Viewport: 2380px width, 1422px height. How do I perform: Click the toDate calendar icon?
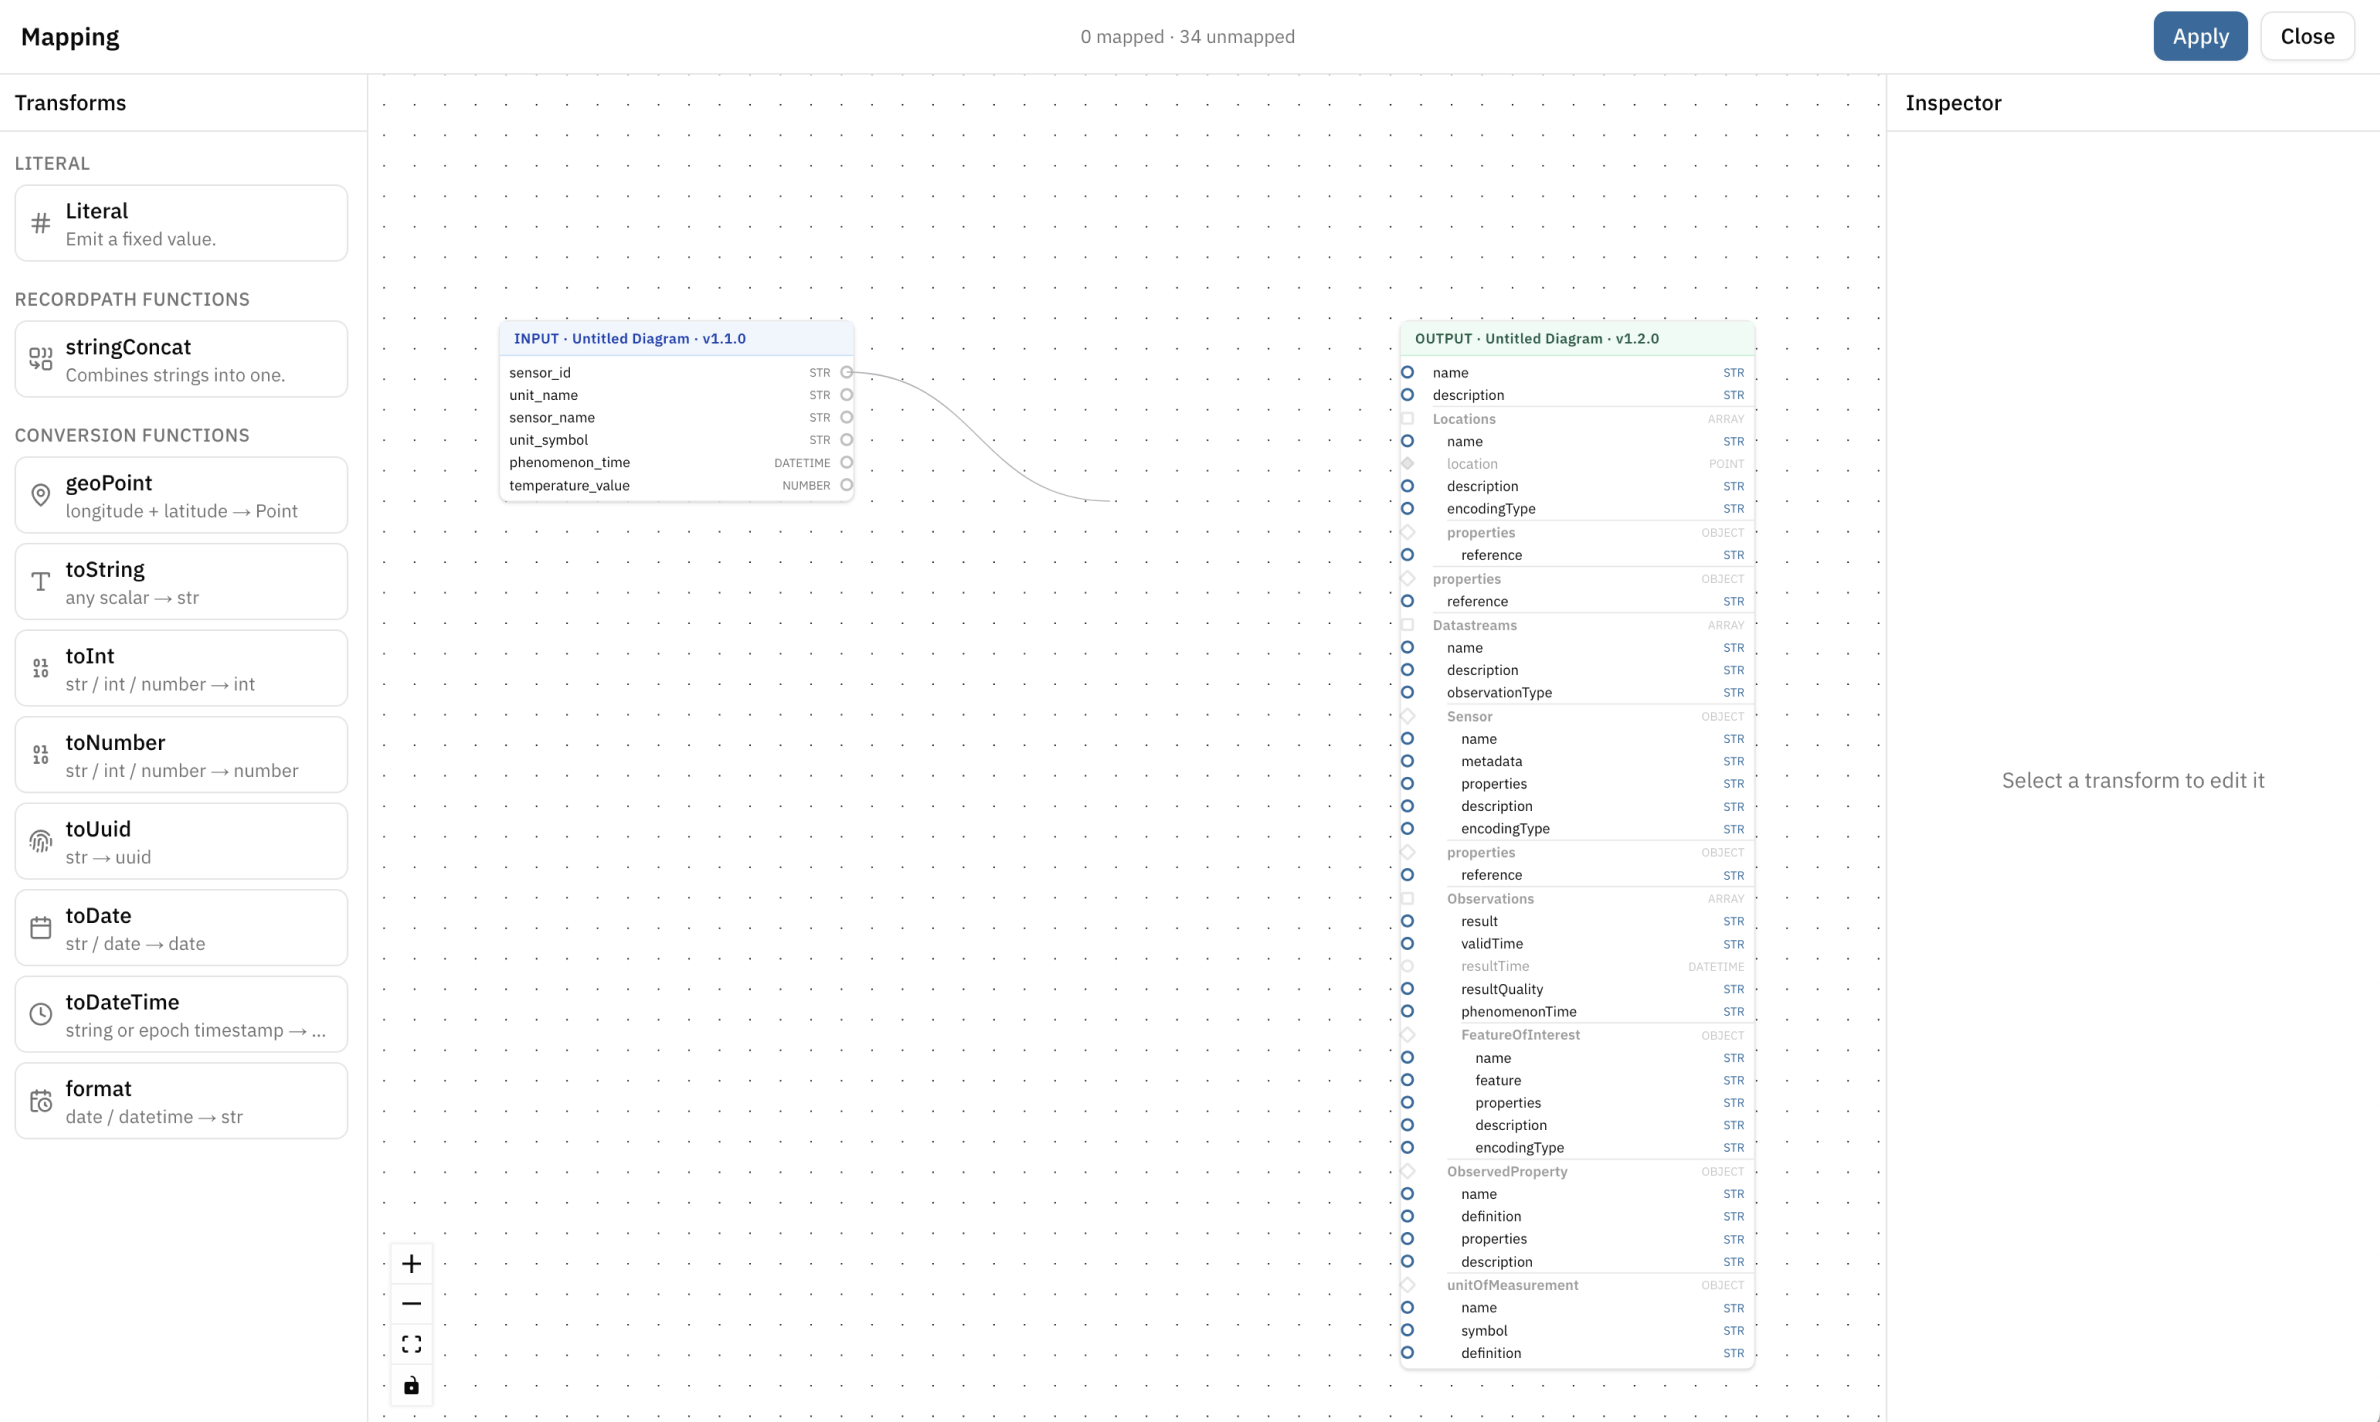(41, 928)
